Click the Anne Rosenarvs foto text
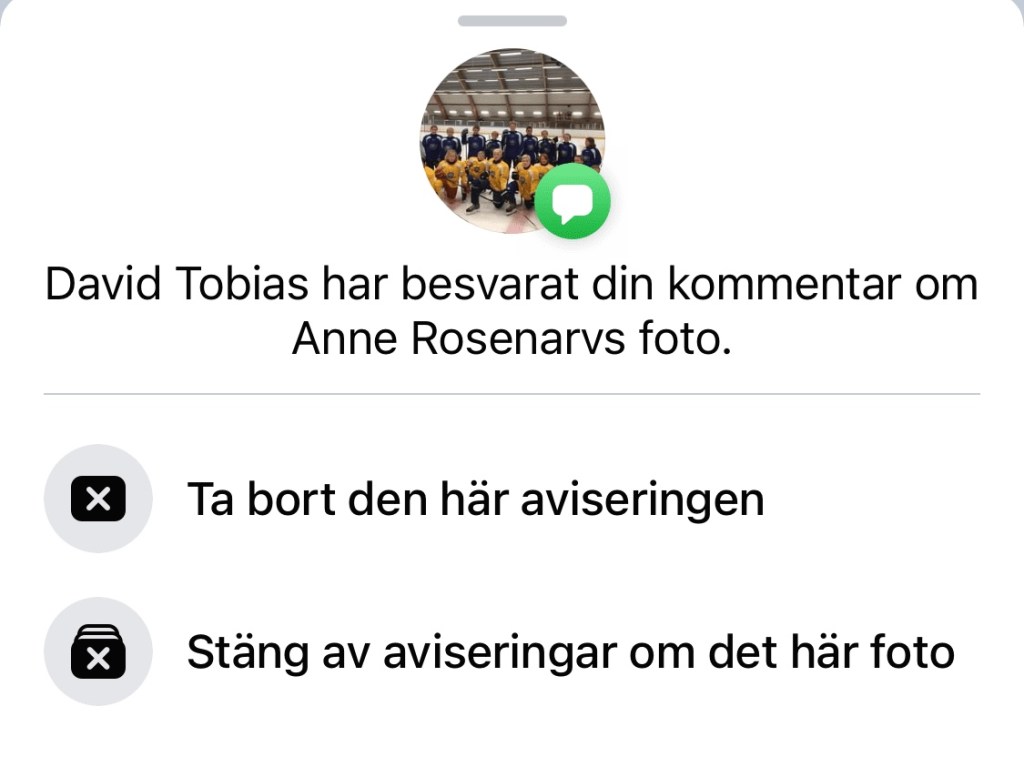This screenshot has height=767, width=1024. 511,339
